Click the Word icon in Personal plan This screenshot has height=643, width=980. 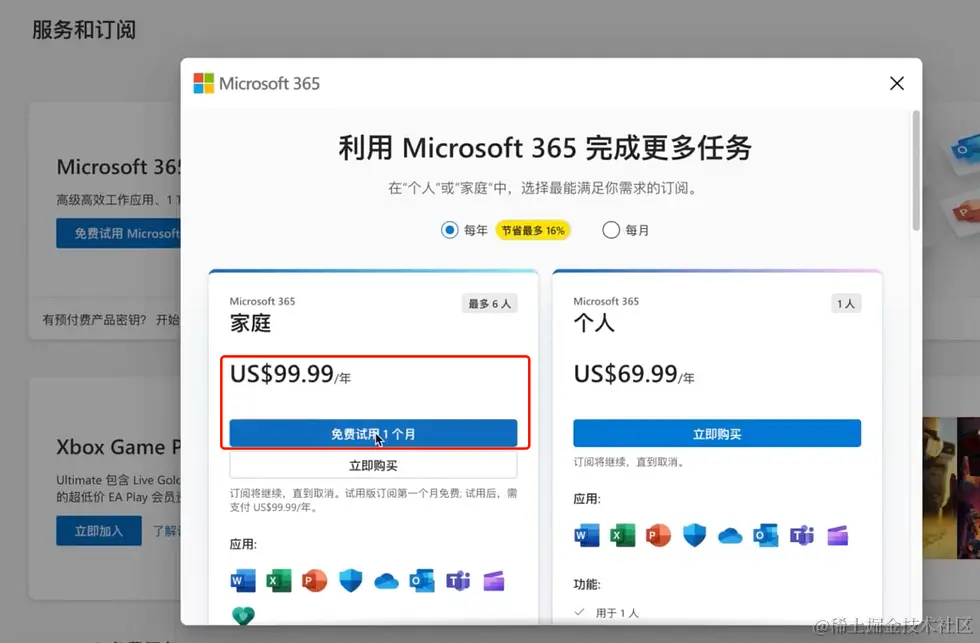tap(586, 536)
